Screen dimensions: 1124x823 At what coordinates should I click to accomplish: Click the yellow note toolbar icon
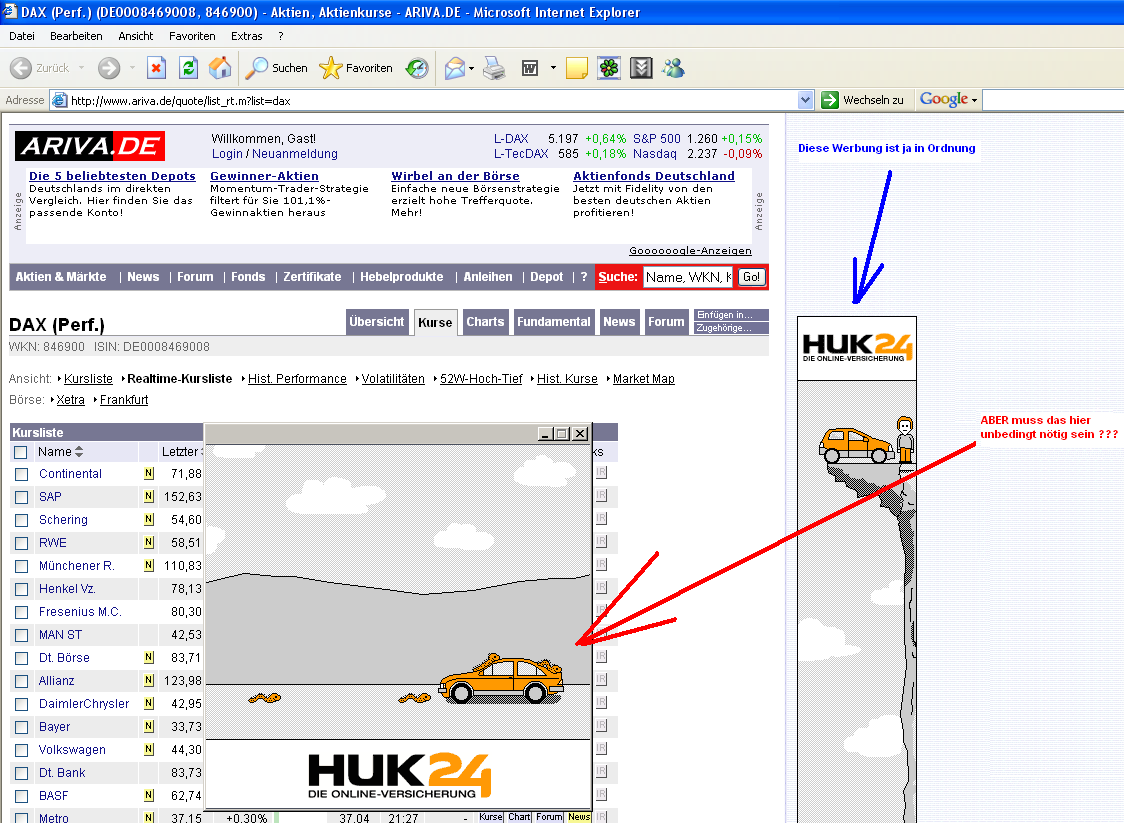tap(576, 68)
